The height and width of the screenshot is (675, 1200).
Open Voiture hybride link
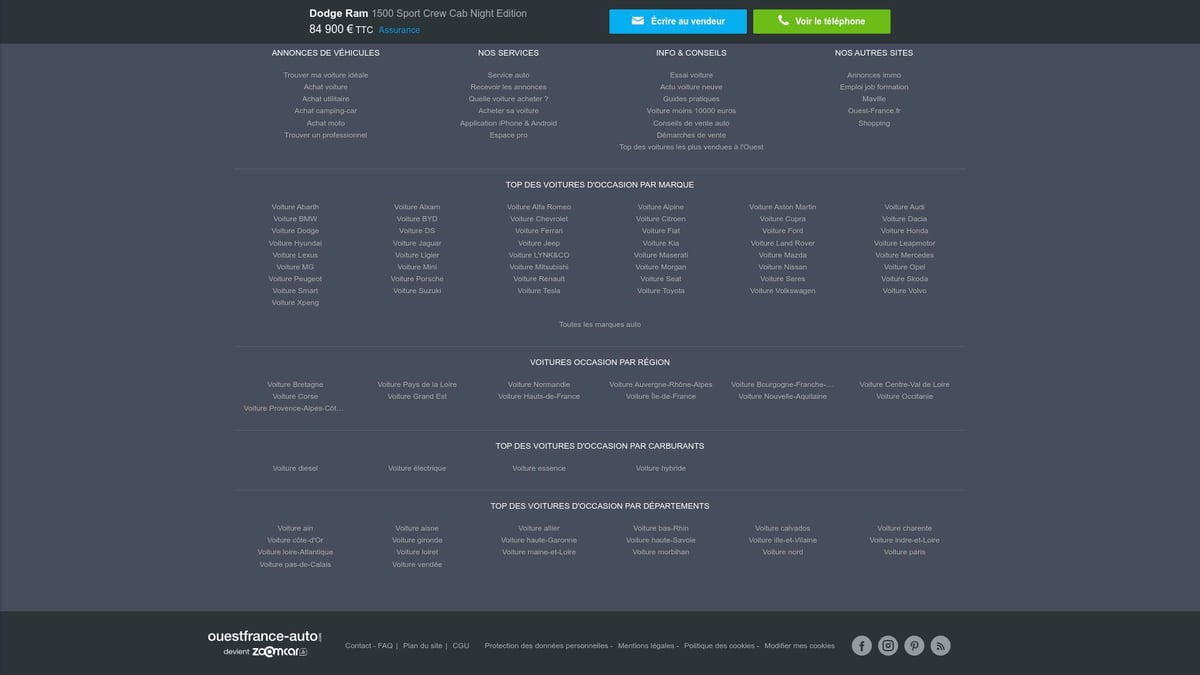click(661, 469)
